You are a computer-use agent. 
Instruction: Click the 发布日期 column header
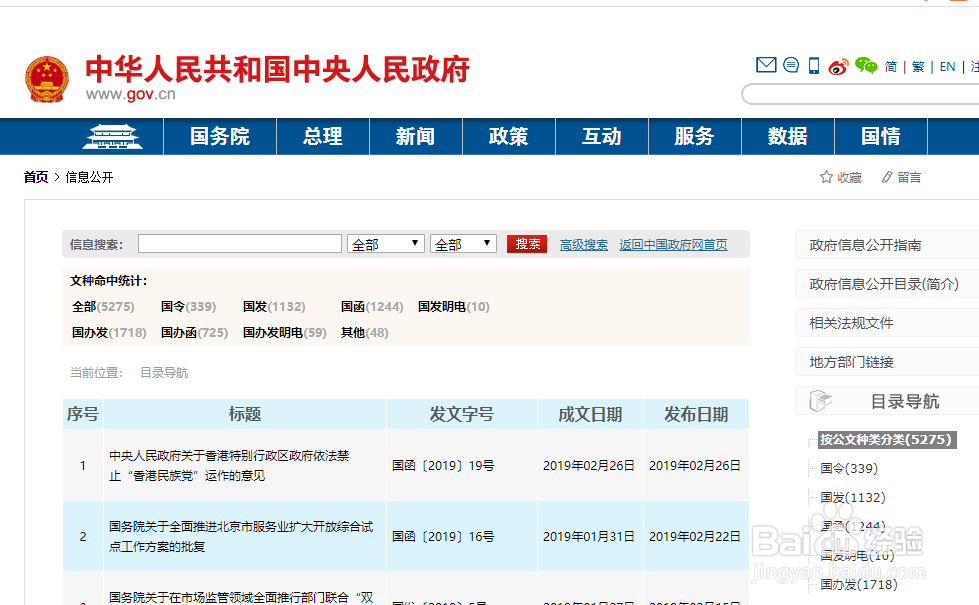click(696, 414)
